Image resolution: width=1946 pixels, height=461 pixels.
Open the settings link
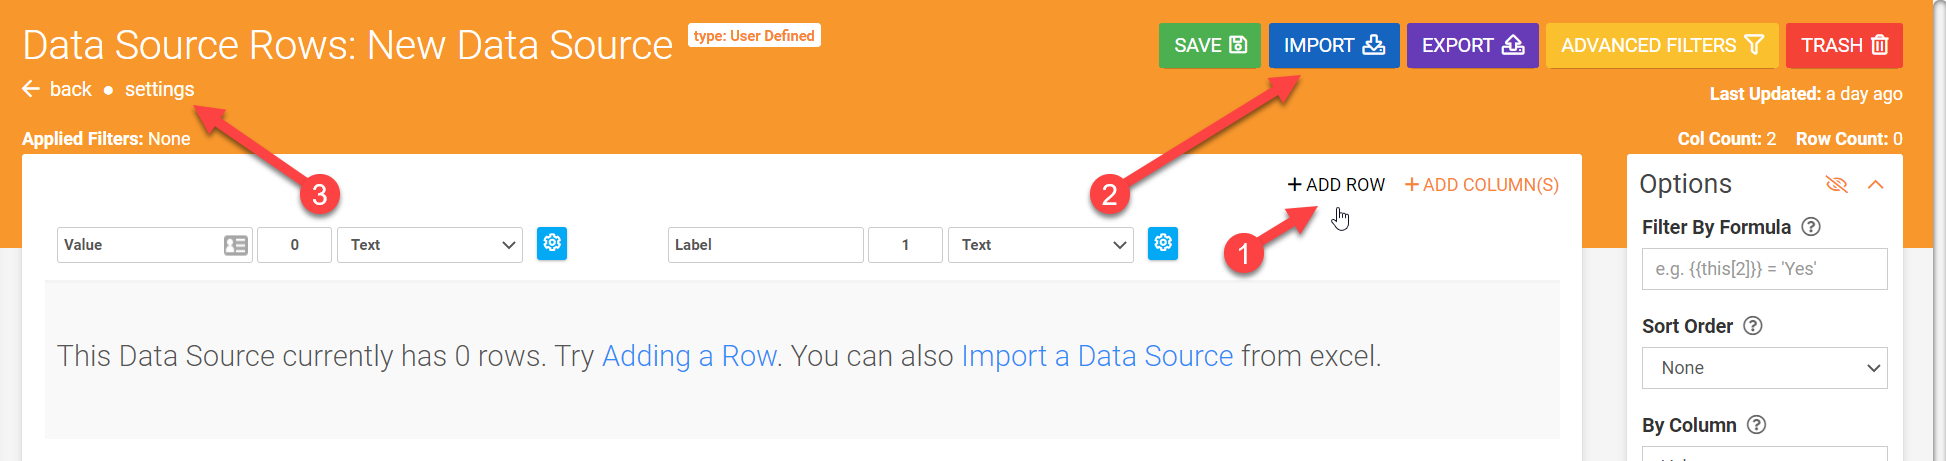159,89
